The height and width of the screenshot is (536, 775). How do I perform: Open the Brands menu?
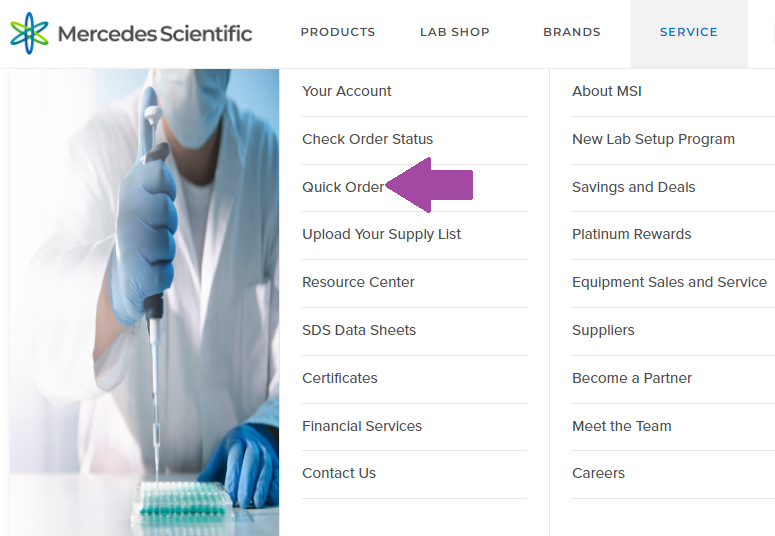pyautogui.click(x=572, y=32)
